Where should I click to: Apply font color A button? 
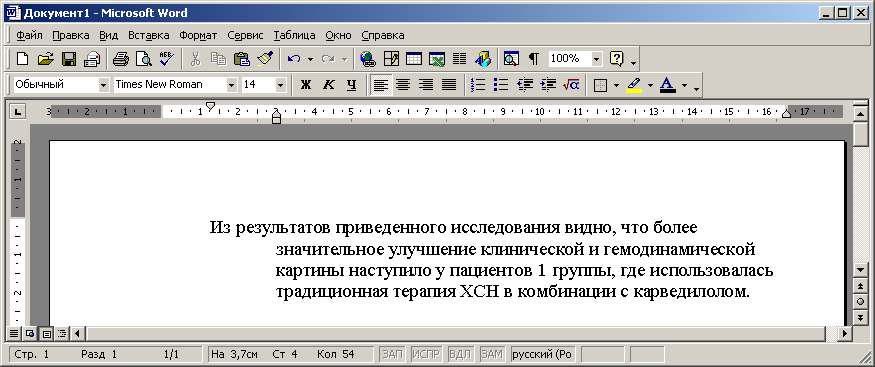click(x=668, y=85)
